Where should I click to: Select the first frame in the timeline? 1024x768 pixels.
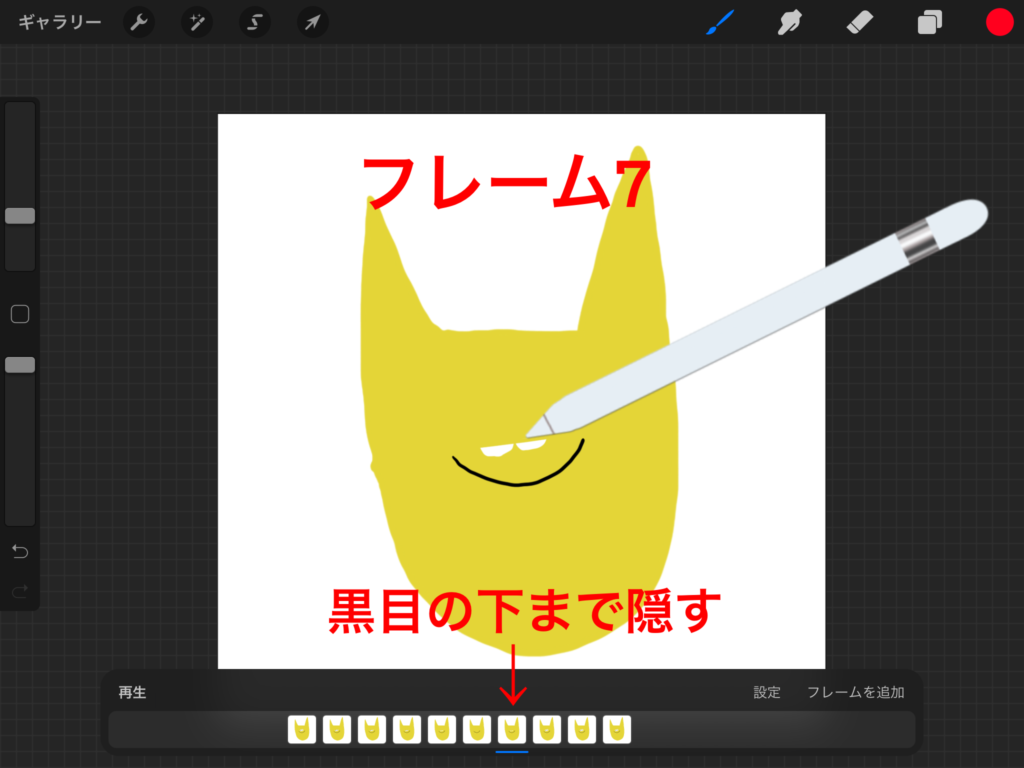pyautogui.click(x=302, y=730)
